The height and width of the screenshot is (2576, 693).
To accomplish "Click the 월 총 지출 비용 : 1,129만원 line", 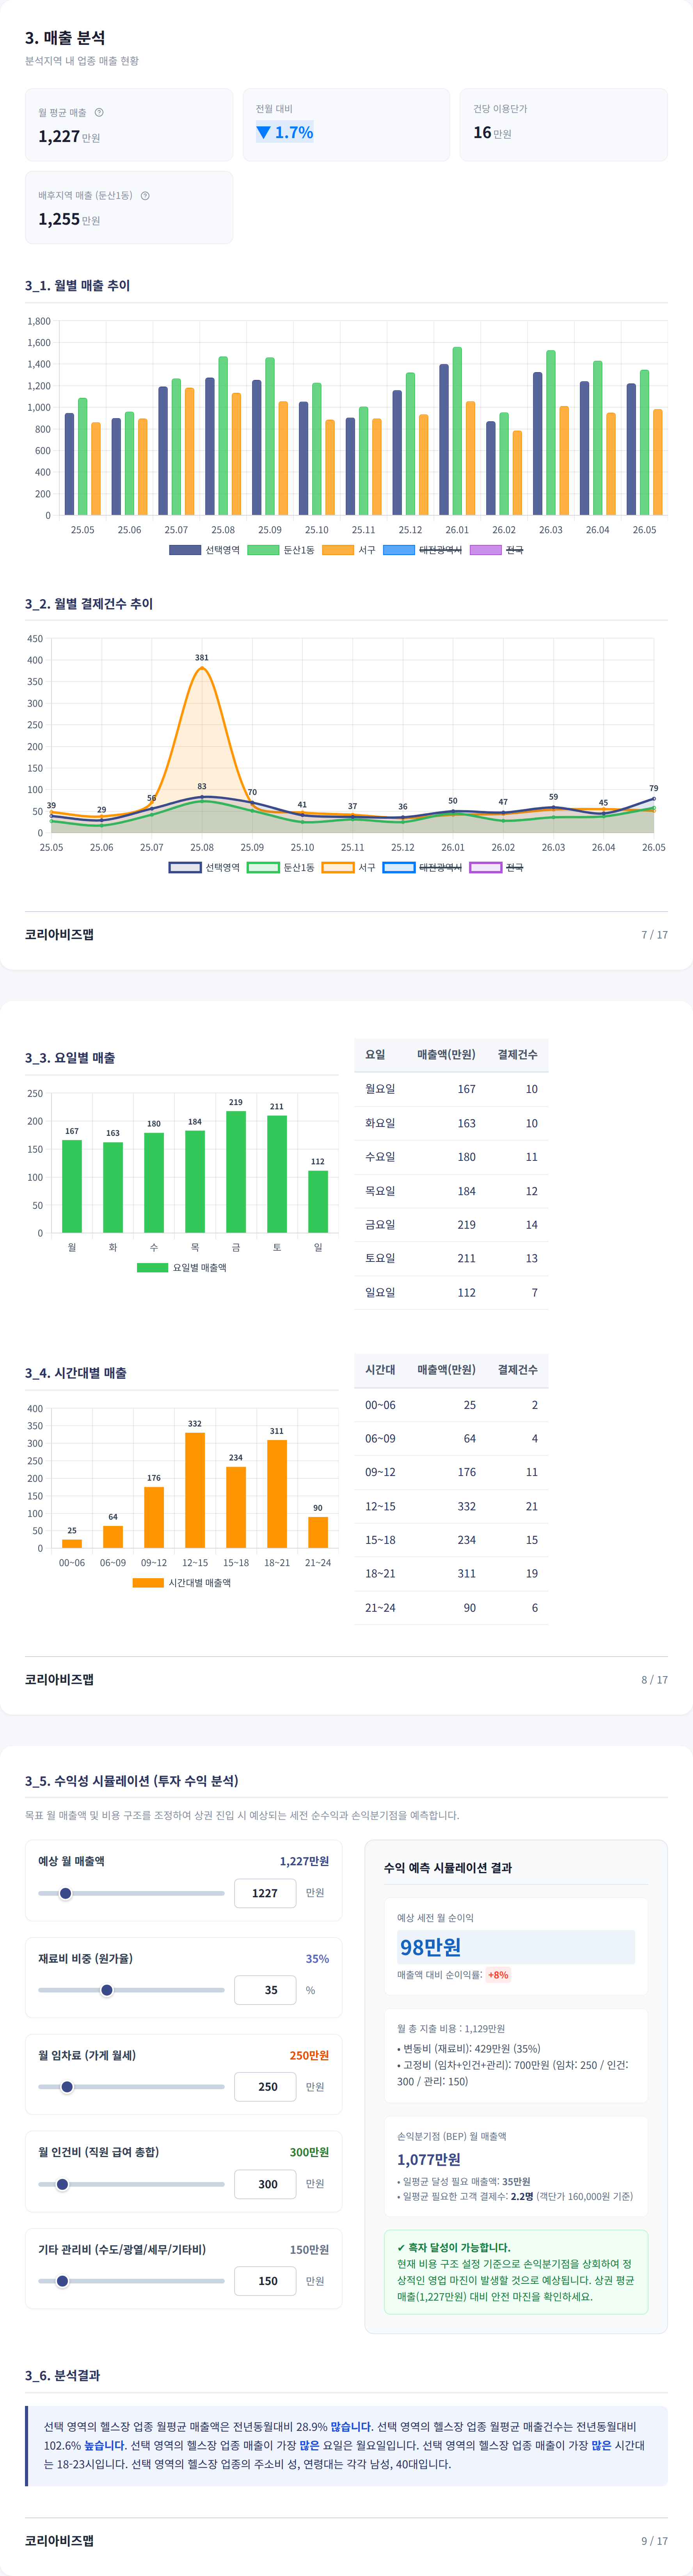I will (451, 2029).
